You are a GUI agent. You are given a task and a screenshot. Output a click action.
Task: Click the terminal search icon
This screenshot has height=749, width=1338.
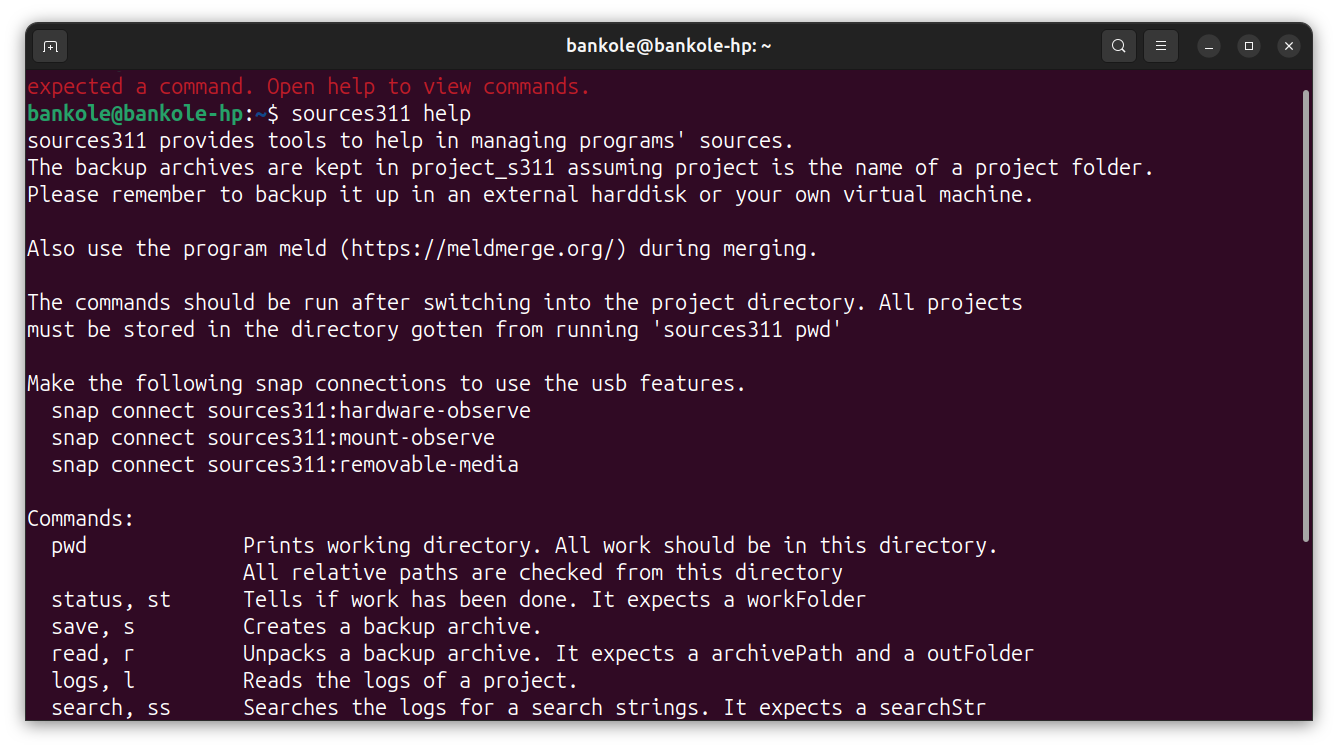[1119, 46]
